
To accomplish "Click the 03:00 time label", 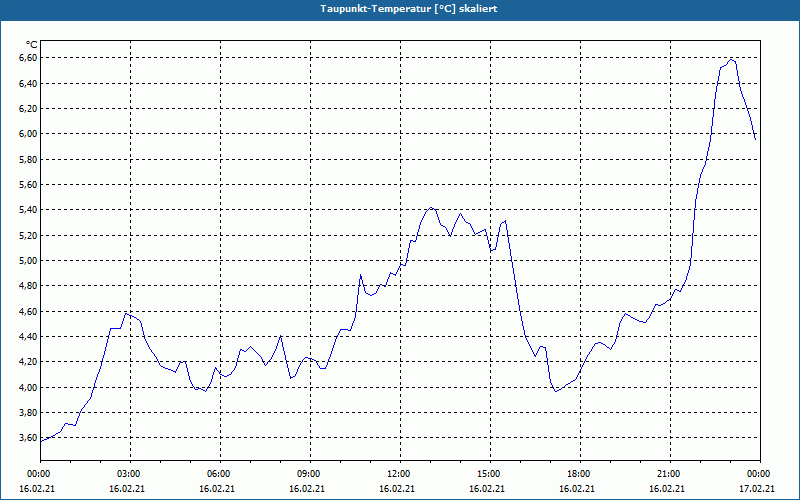I will coord(130,474).
